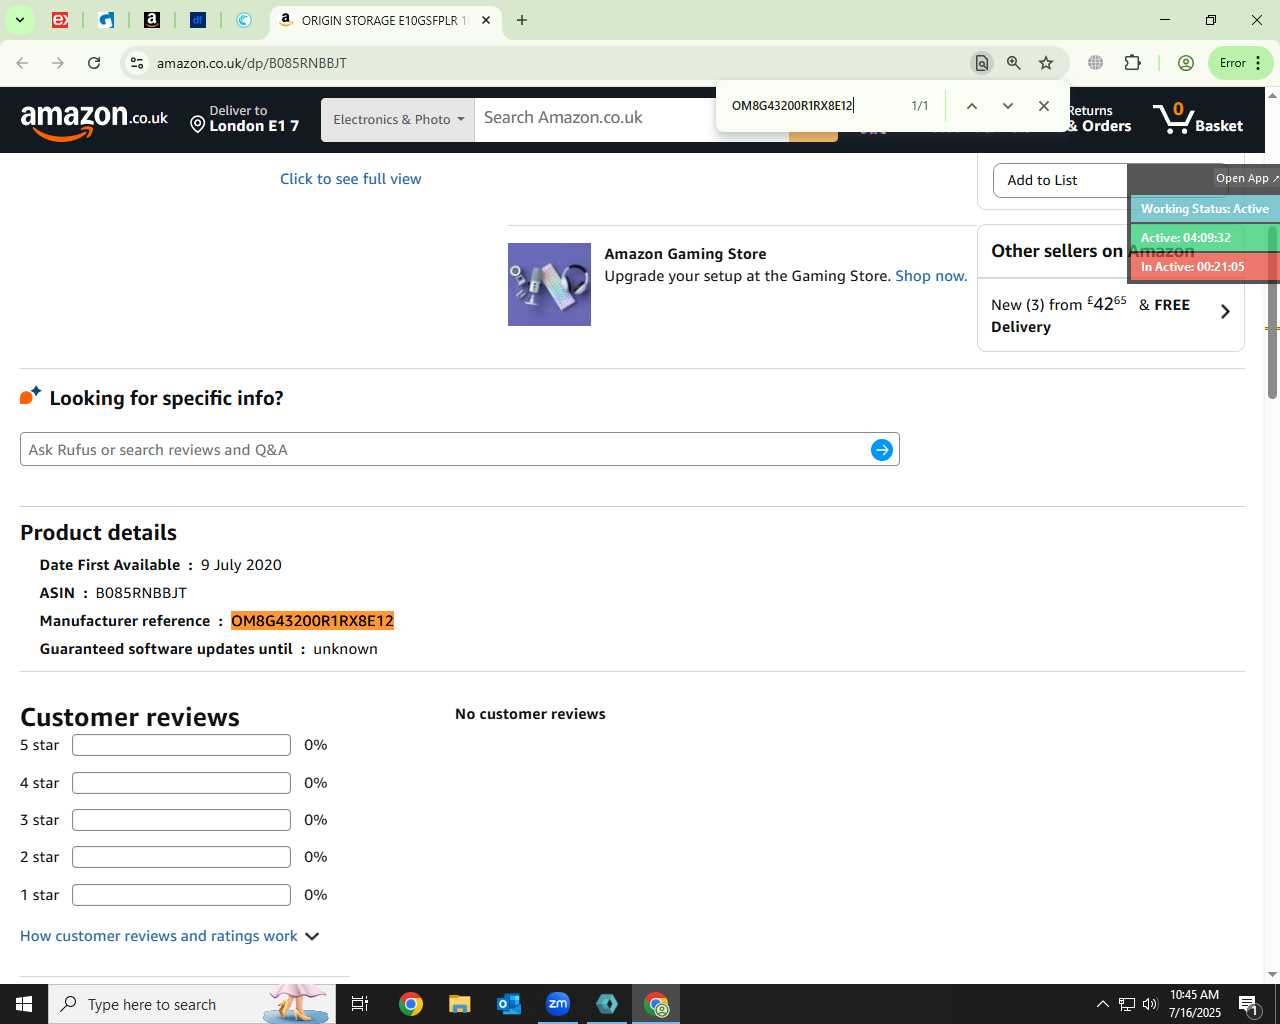This screenshot has width=1280, height=1024.
Task: Open Chrome menu via Error button
Action: pos(1240,63)
